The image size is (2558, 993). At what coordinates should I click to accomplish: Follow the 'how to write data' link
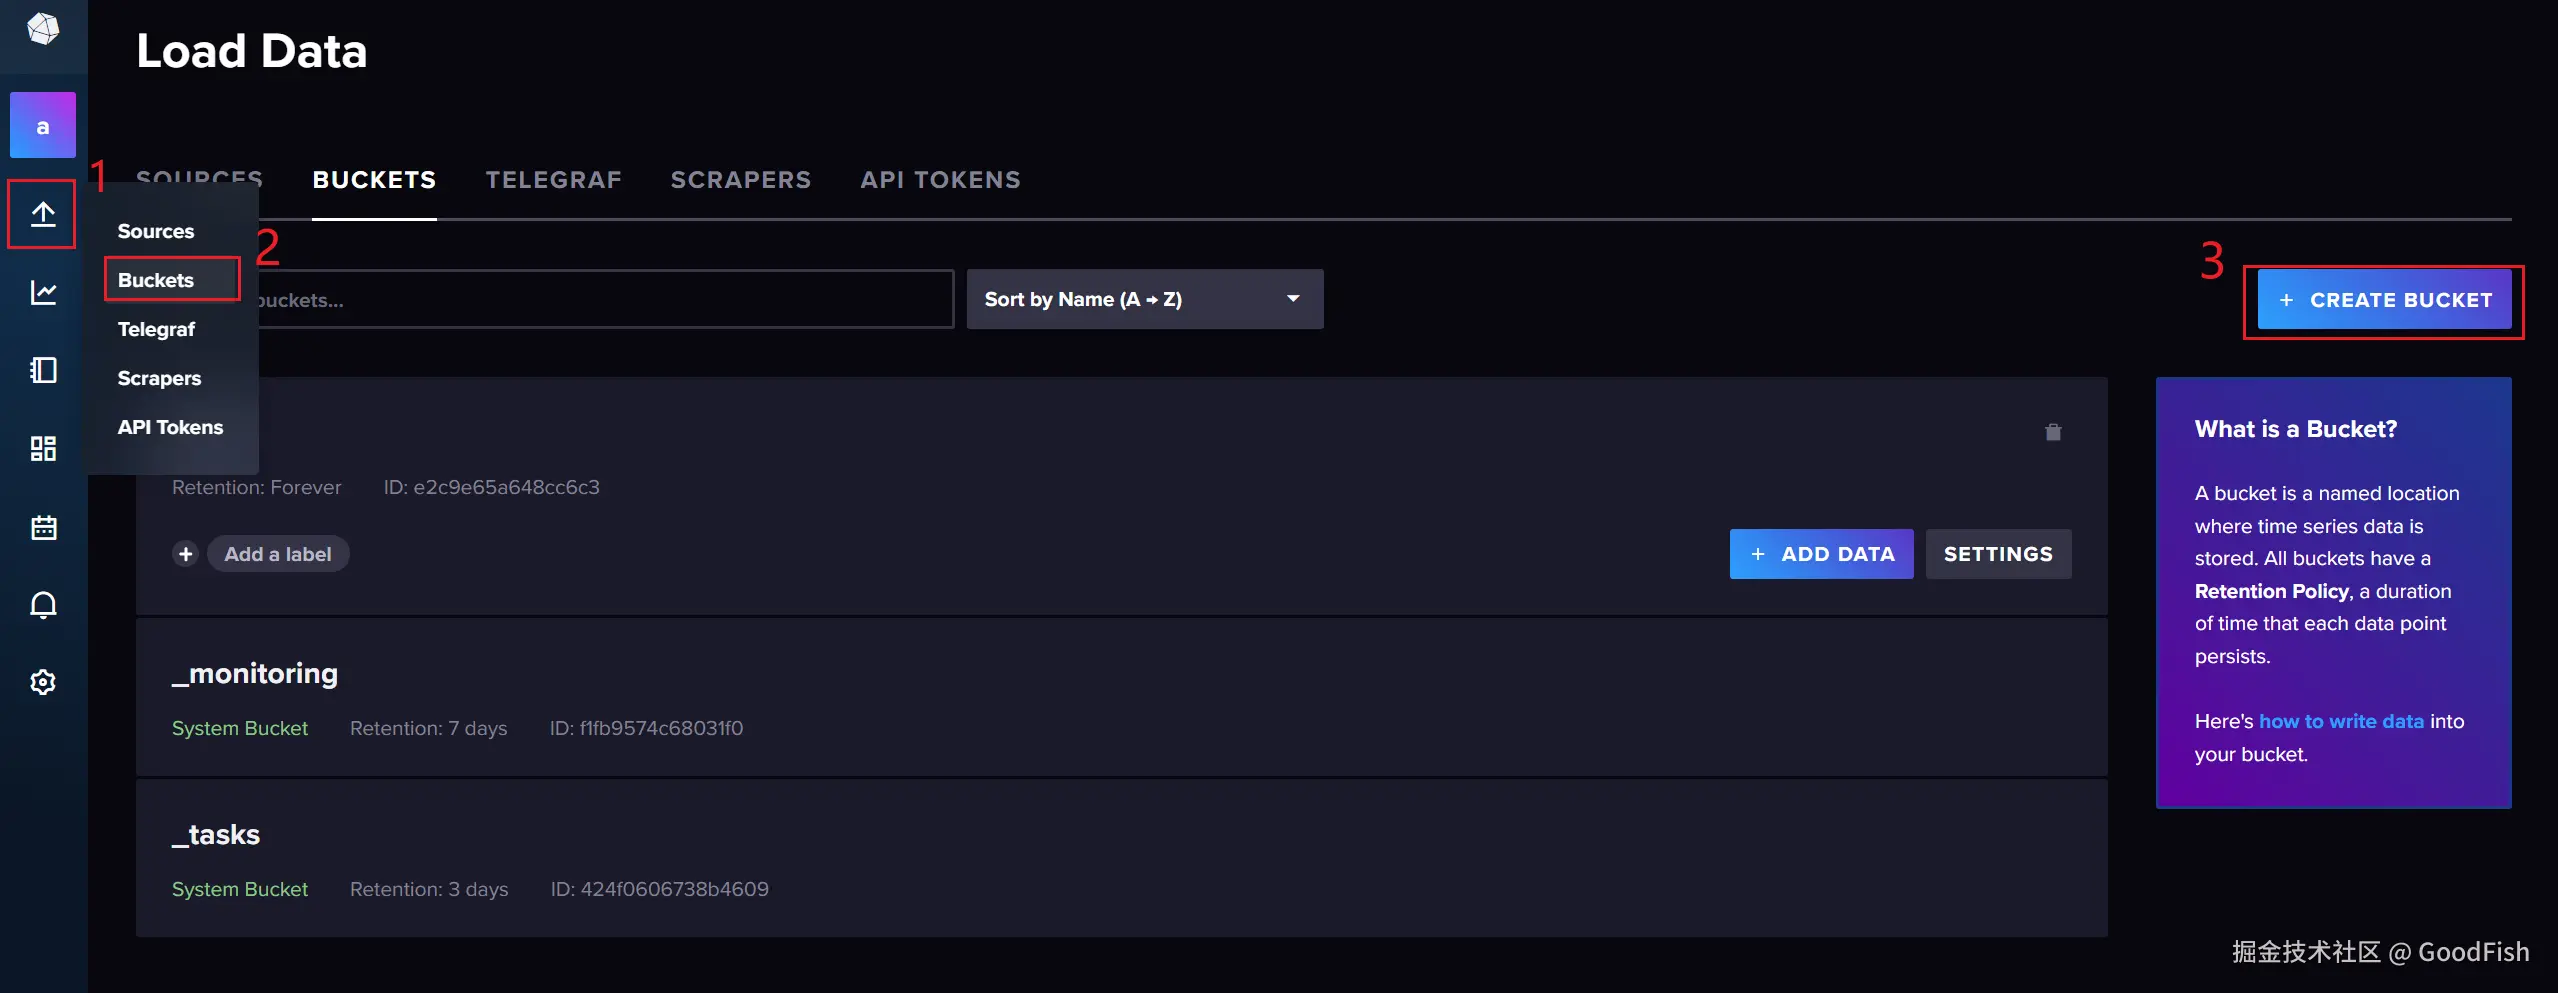pos(2341,721)
